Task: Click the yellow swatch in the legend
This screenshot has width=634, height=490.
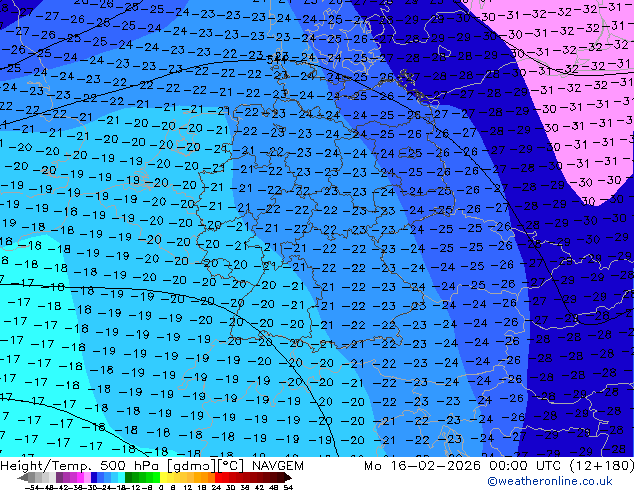Action: (x=163, y=478)
